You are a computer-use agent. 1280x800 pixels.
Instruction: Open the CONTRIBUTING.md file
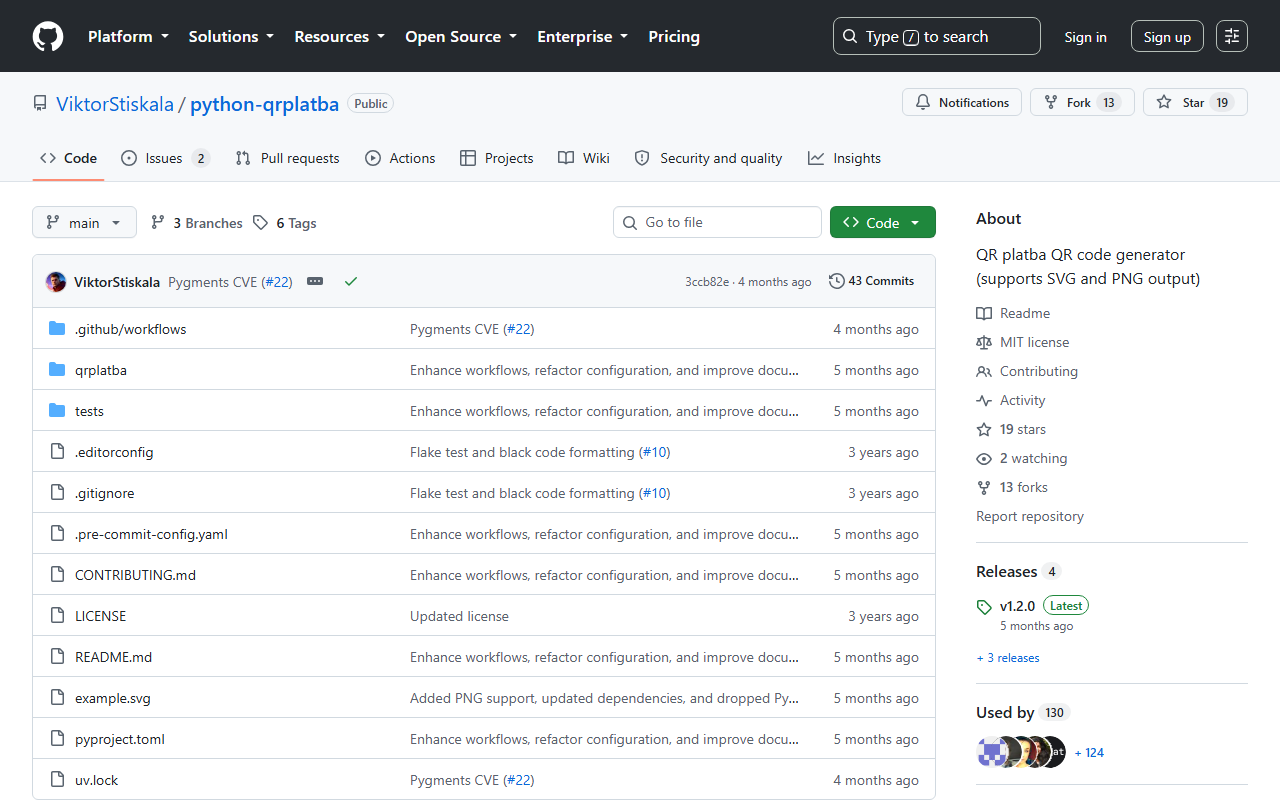click(x=135, y=575)
